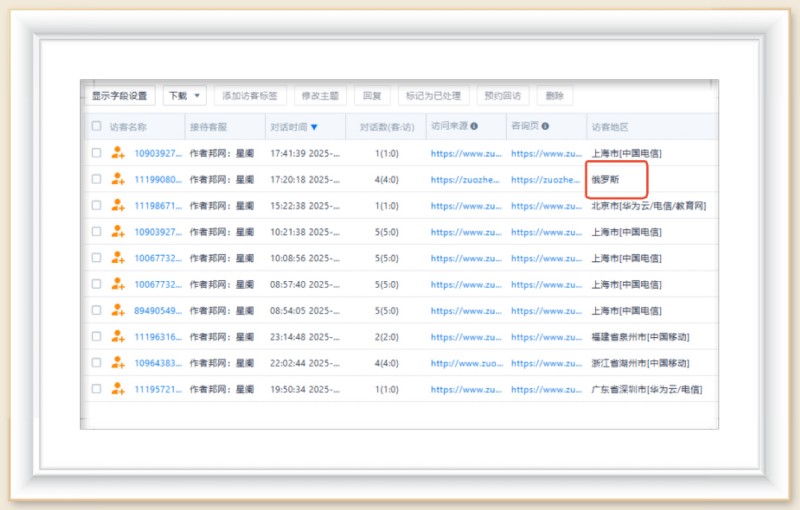The width and height of the screenshot is (800, 510).
Task: Click the info icon beside 咨询页 header
Action: [x=545, y=127]
